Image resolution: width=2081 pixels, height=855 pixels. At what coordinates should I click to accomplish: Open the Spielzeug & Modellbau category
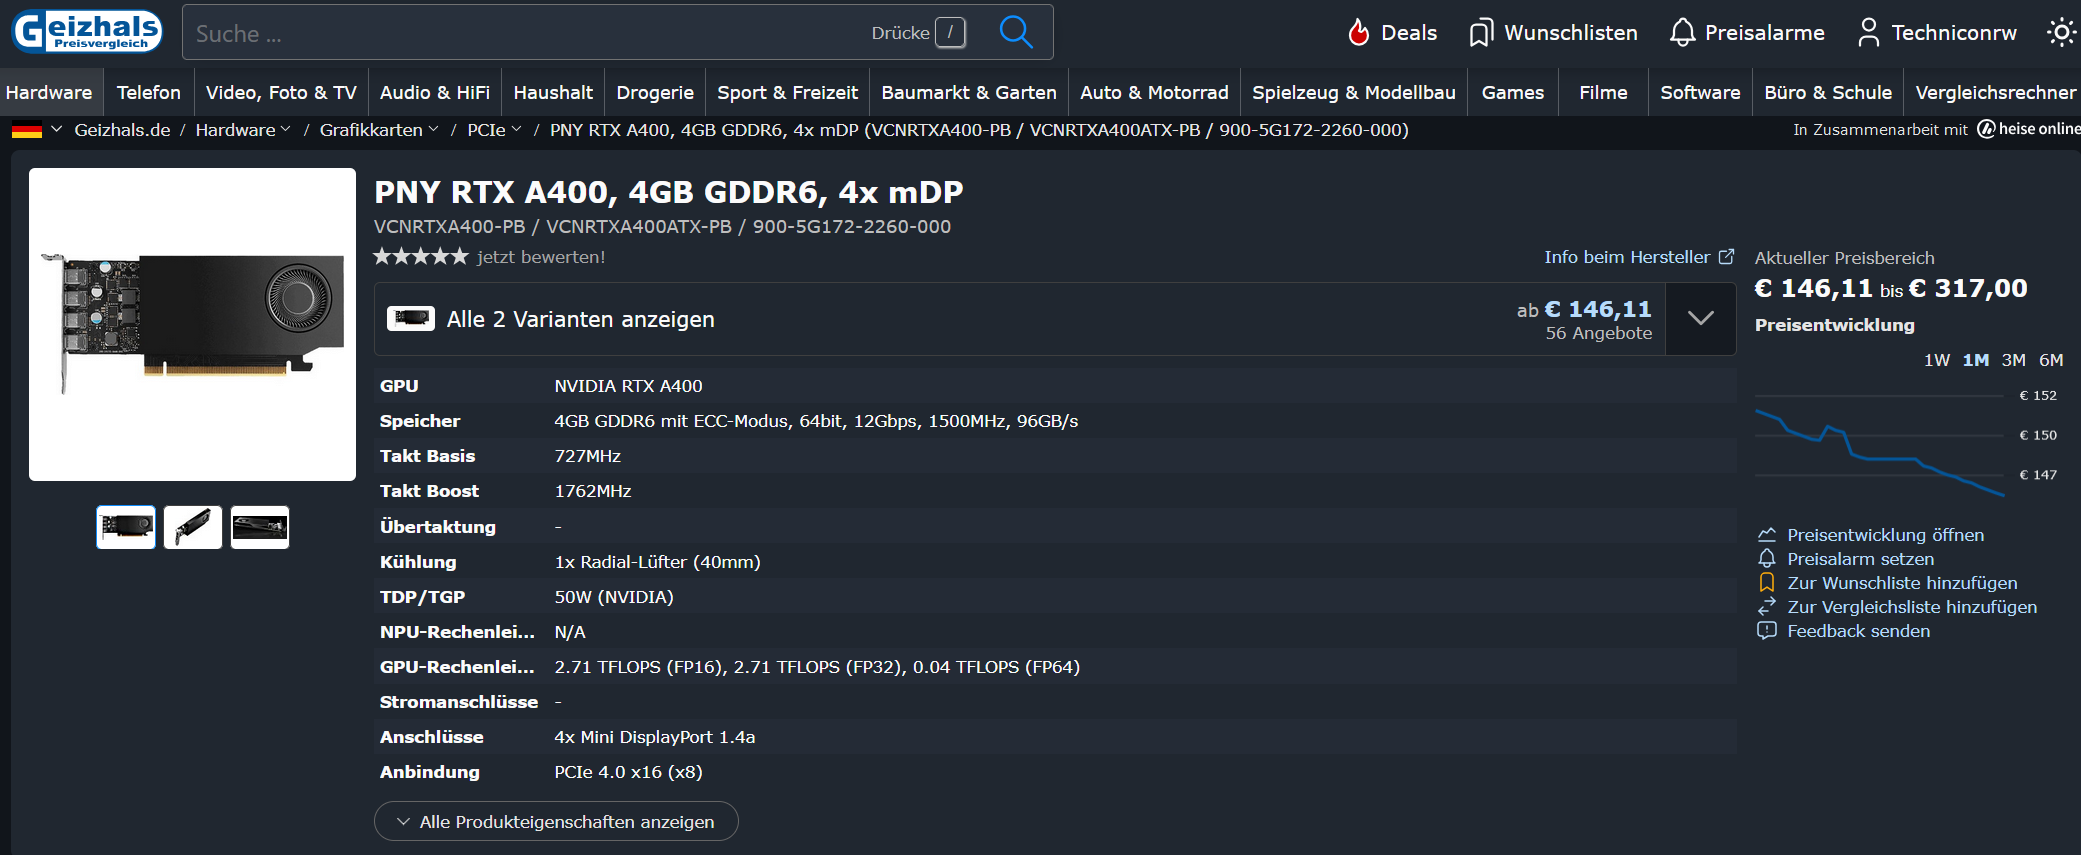(1354, 92)
